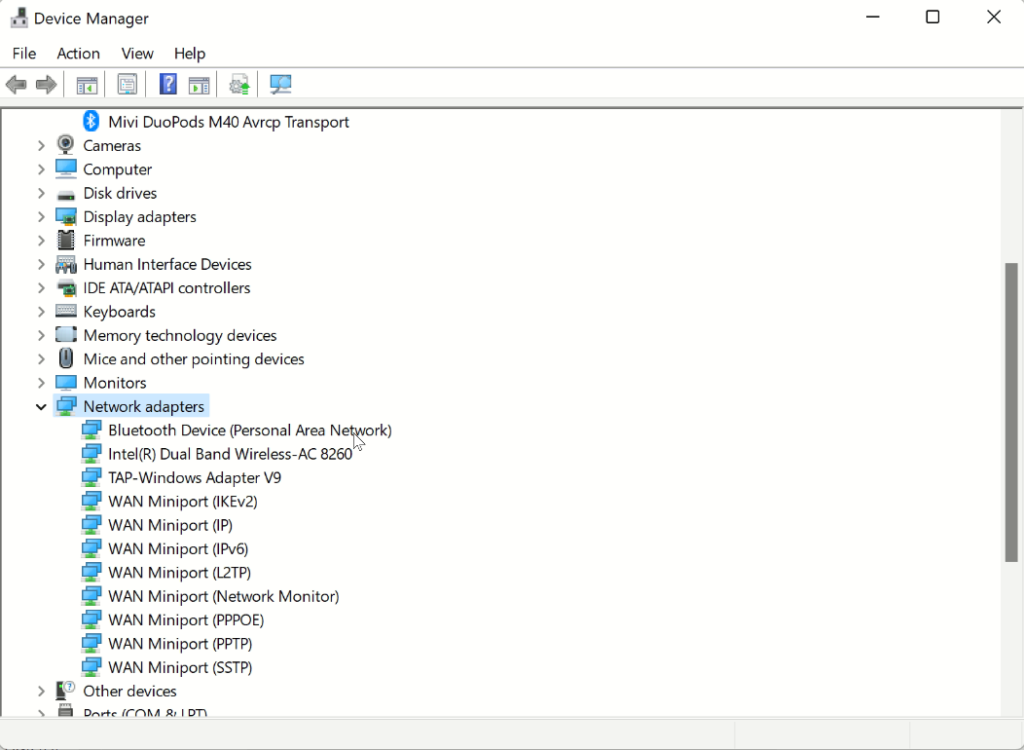Select the Keyboards category icon

(66, 311)
